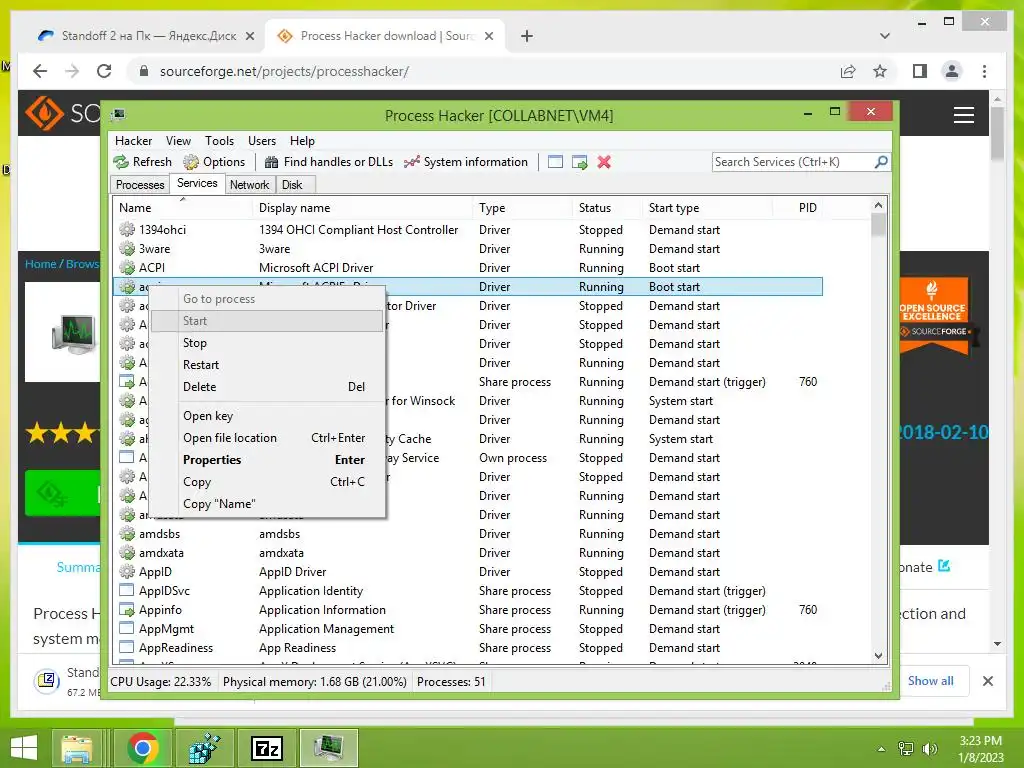
Task: Click the search magnifier icon in Process Hacker
Action: 881,161
